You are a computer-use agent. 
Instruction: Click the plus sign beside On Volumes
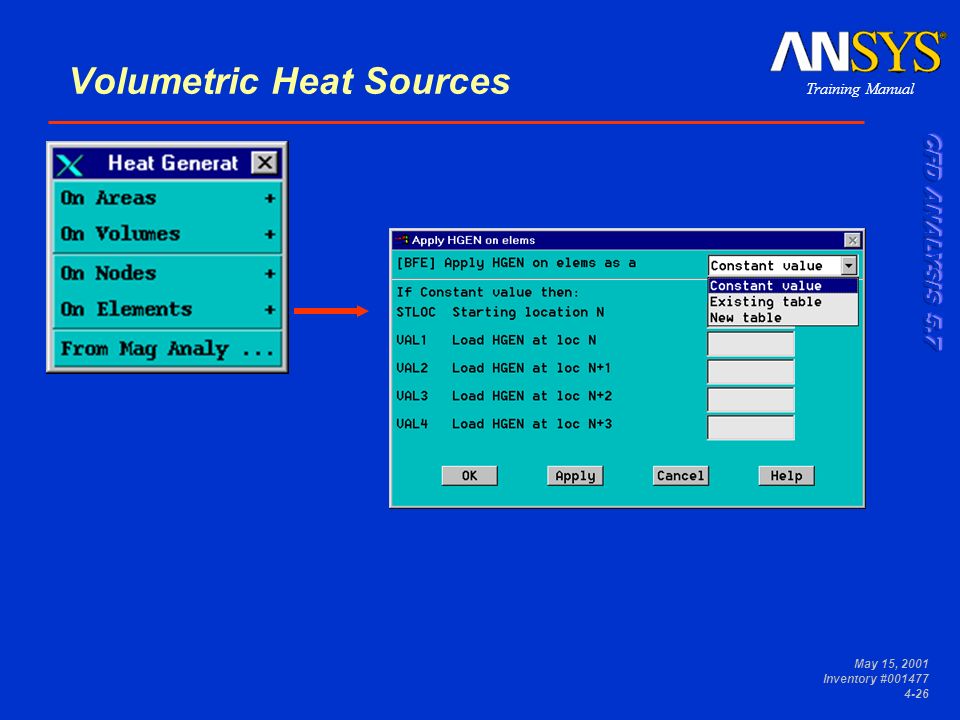[269, 234]
